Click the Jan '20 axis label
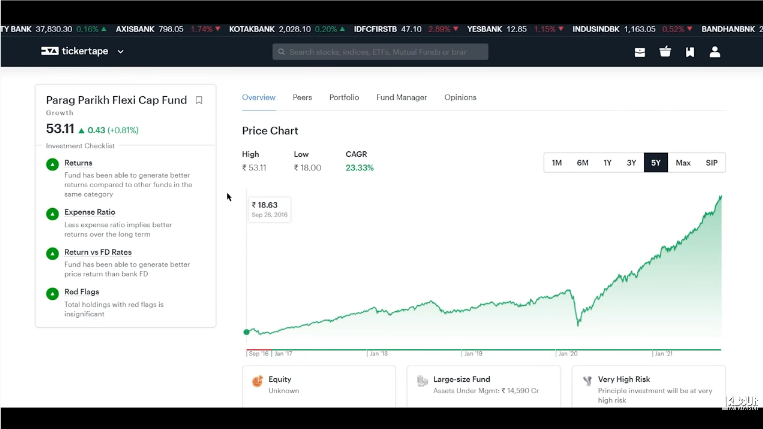The width and height of the screenshot is (763, 429). pyautogui.click(x=568, y=354)
